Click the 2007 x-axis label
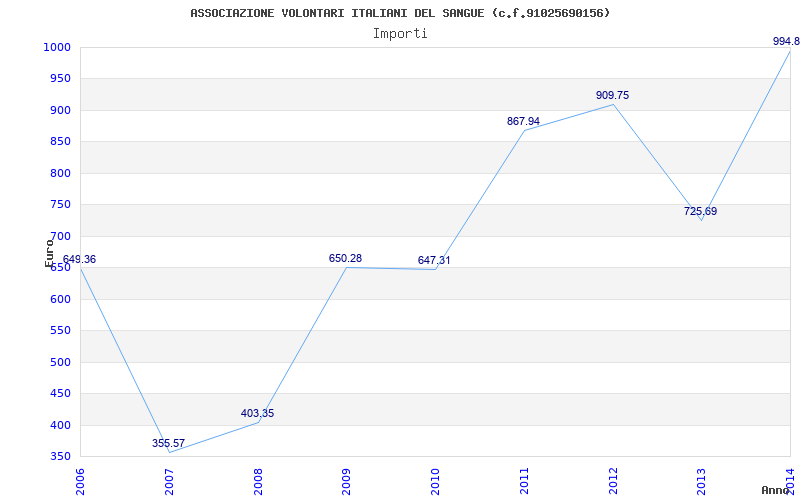Viewport: 800px width, 500px height. 169,481
